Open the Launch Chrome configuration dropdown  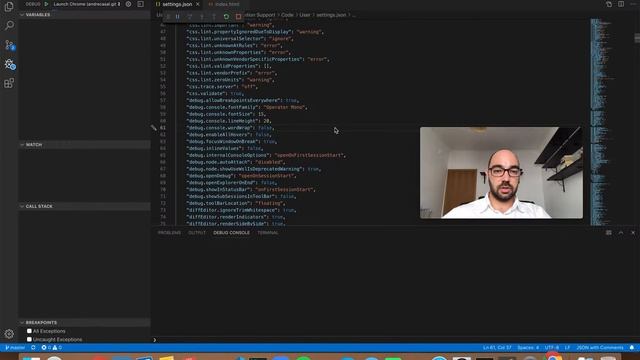point(87,4)
